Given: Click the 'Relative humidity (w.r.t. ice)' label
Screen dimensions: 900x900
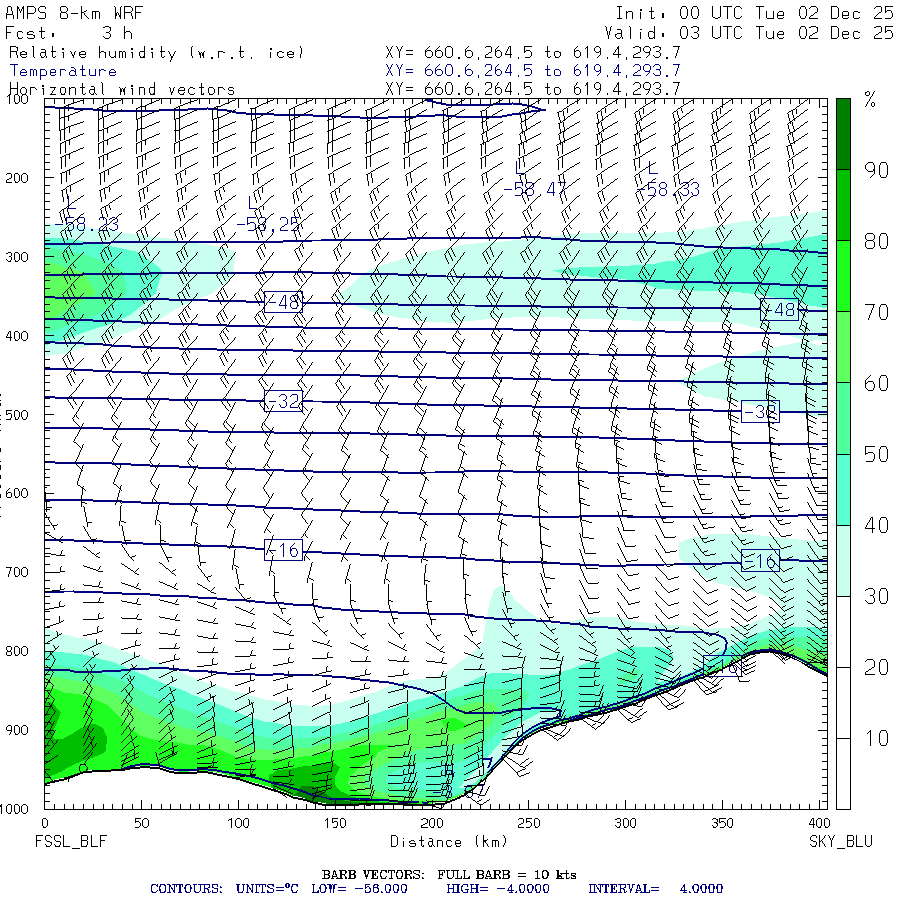Looking at the screenshot, I should (156, 53).
